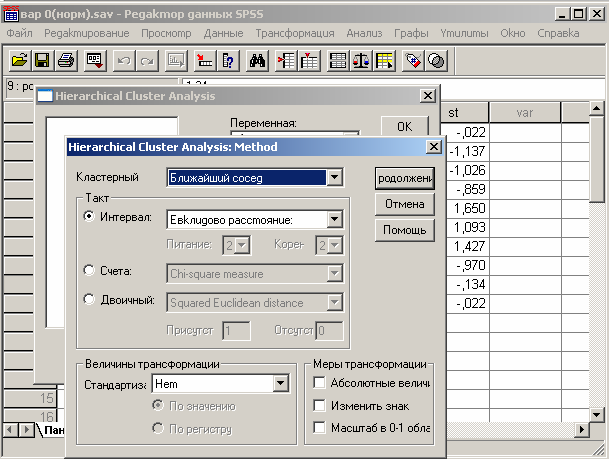Click OK in Hierarchical Cluster Analysis window
Screen dimensions: 609x459
(x=405, y=126)
